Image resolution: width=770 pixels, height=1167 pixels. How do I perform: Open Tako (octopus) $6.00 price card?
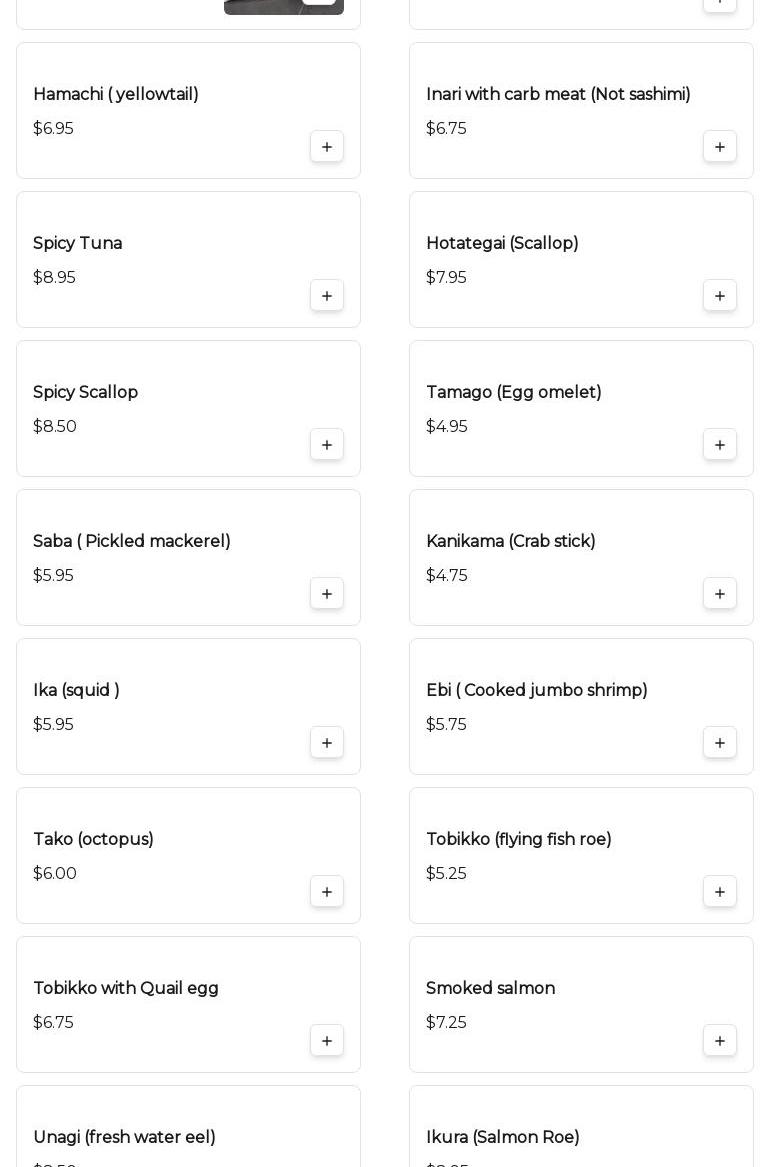[x=150, y=856]
